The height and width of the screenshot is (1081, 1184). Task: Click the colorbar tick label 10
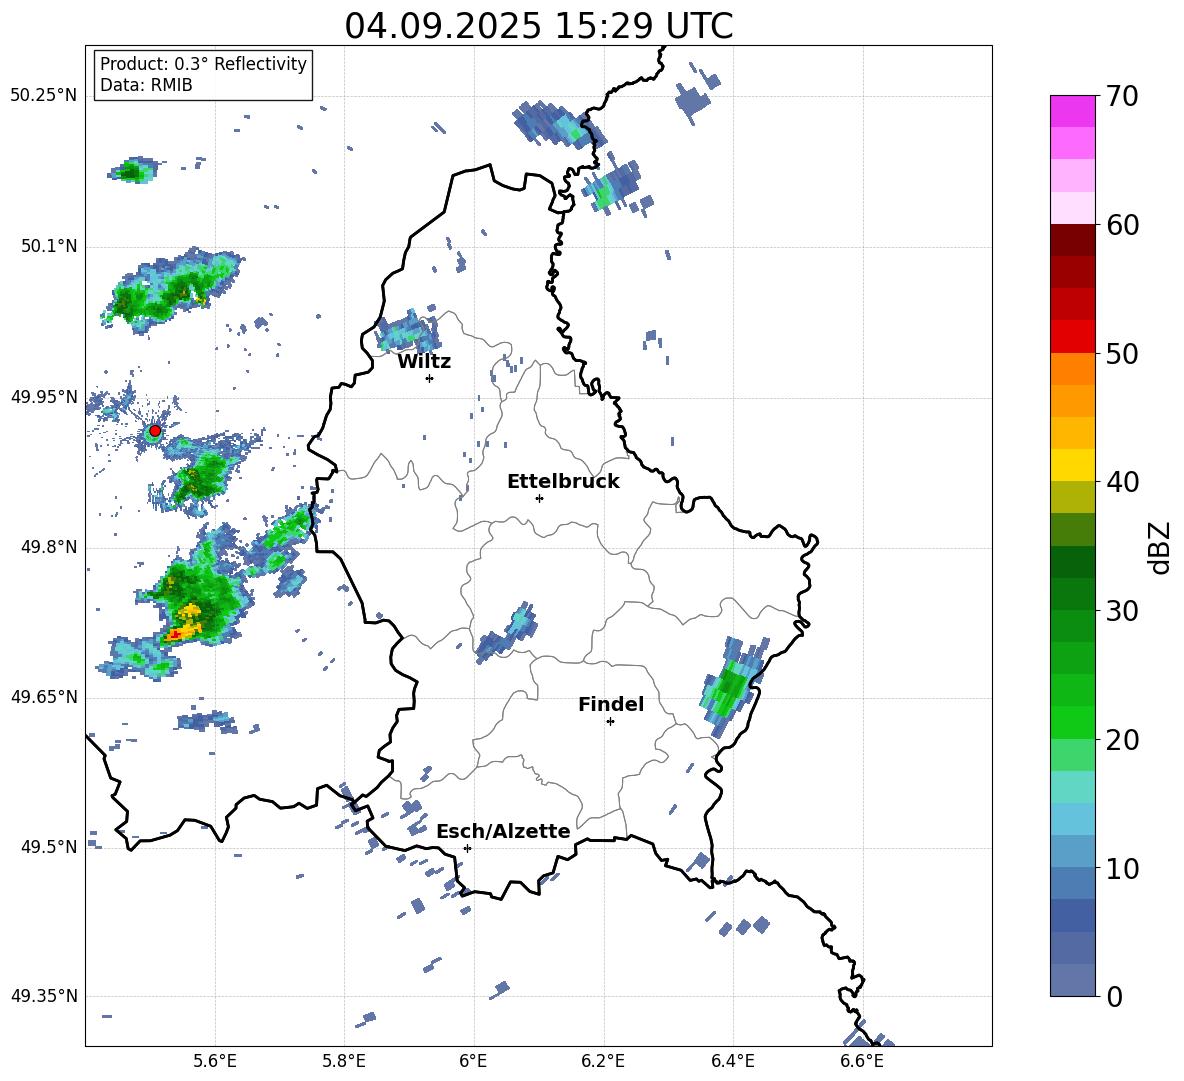1122,868
